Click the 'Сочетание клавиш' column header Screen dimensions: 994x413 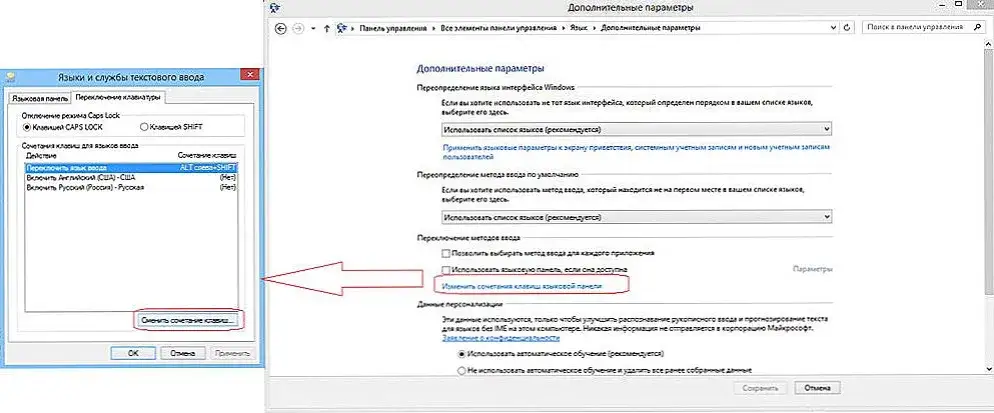(207, 155)
